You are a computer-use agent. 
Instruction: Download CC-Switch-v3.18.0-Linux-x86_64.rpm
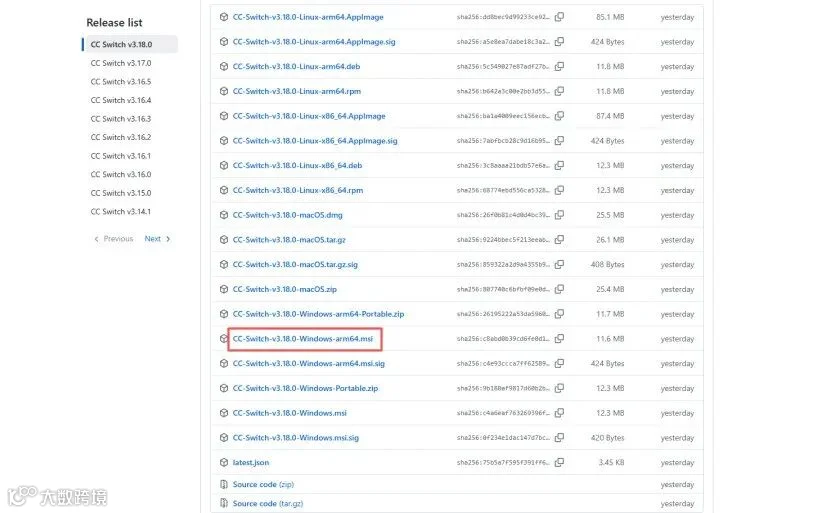point(298,190)
